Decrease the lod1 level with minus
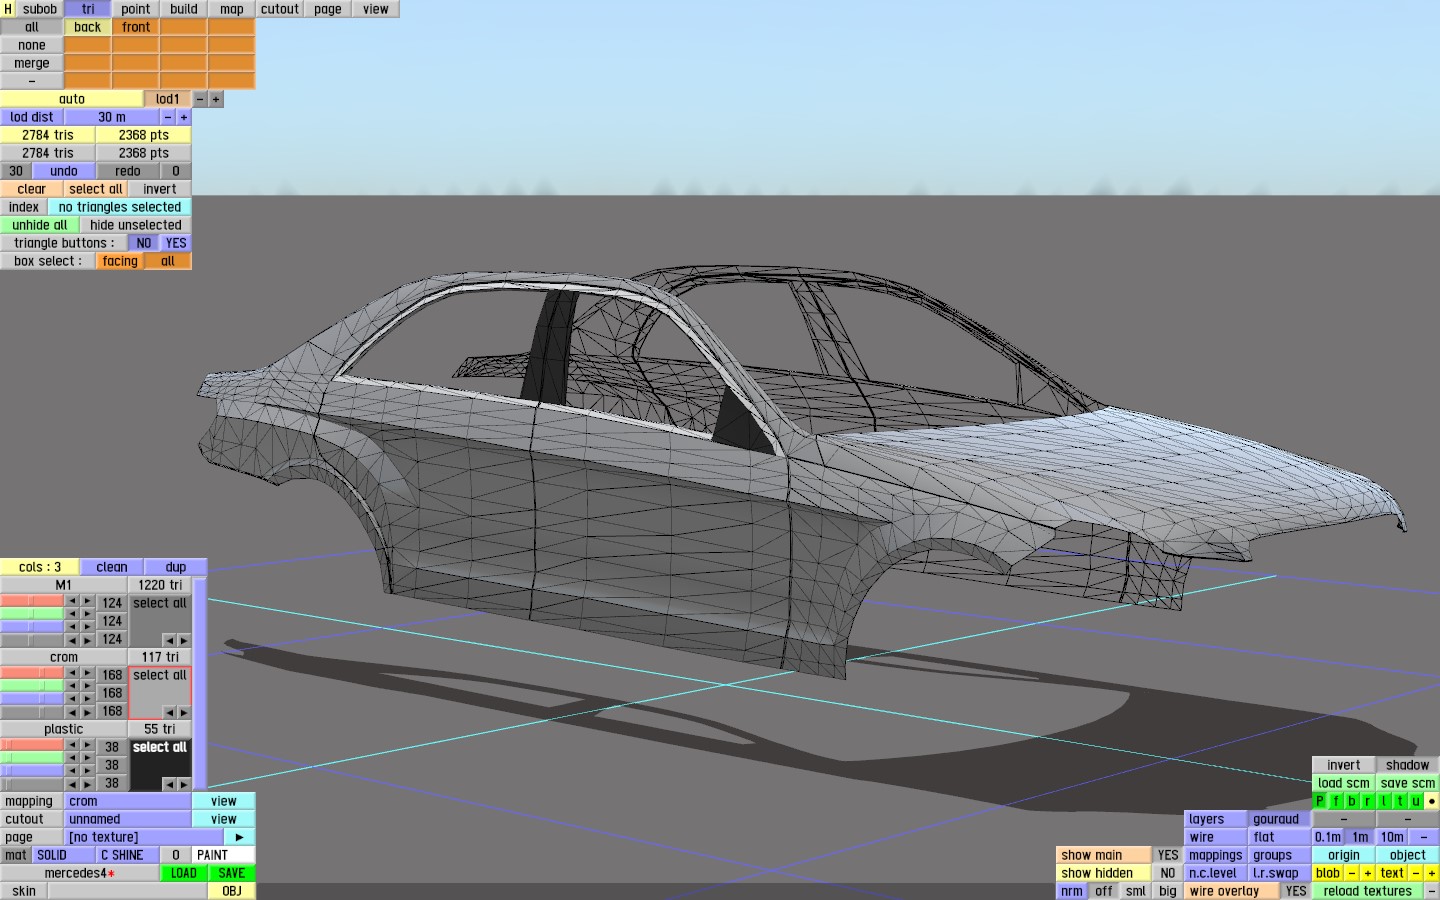This screenshot has width=1440, height=900. [x=200, y=99]
